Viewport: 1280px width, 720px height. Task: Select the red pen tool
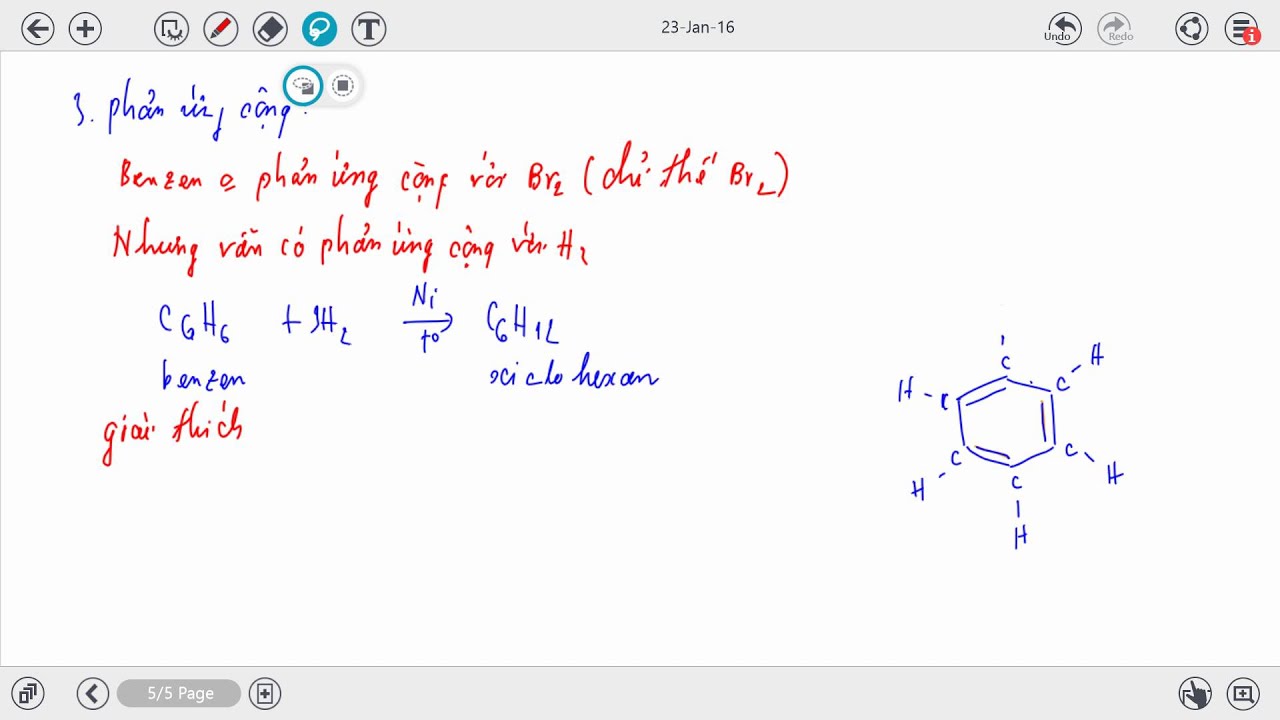click(220, 29)
